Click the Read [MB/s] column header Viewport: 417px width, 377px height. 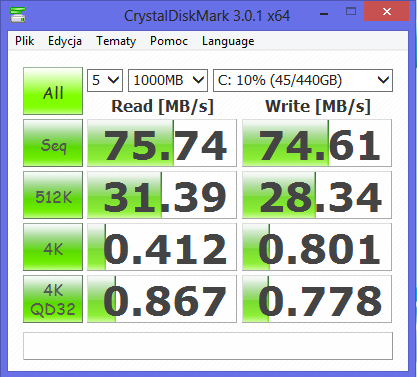[x=162, y=107]
